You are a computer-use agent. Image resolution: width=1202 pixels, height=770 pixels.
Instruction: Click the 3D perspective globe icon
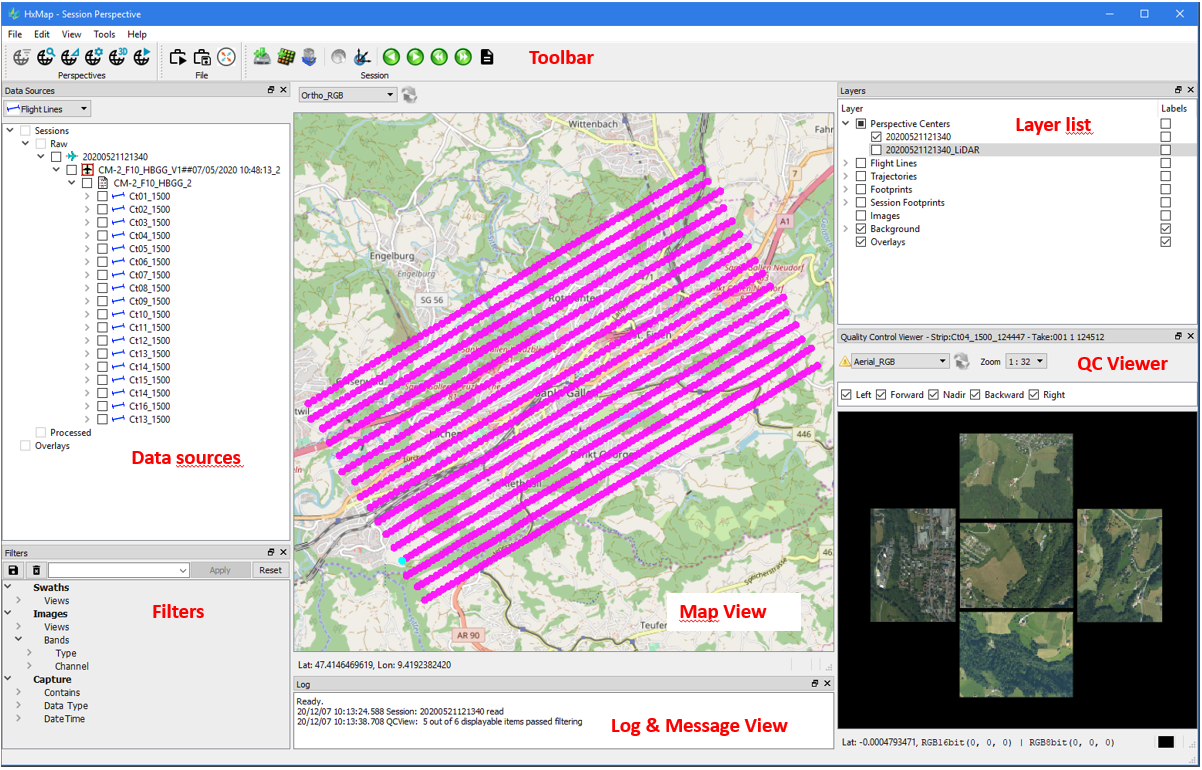pos(118,57)
